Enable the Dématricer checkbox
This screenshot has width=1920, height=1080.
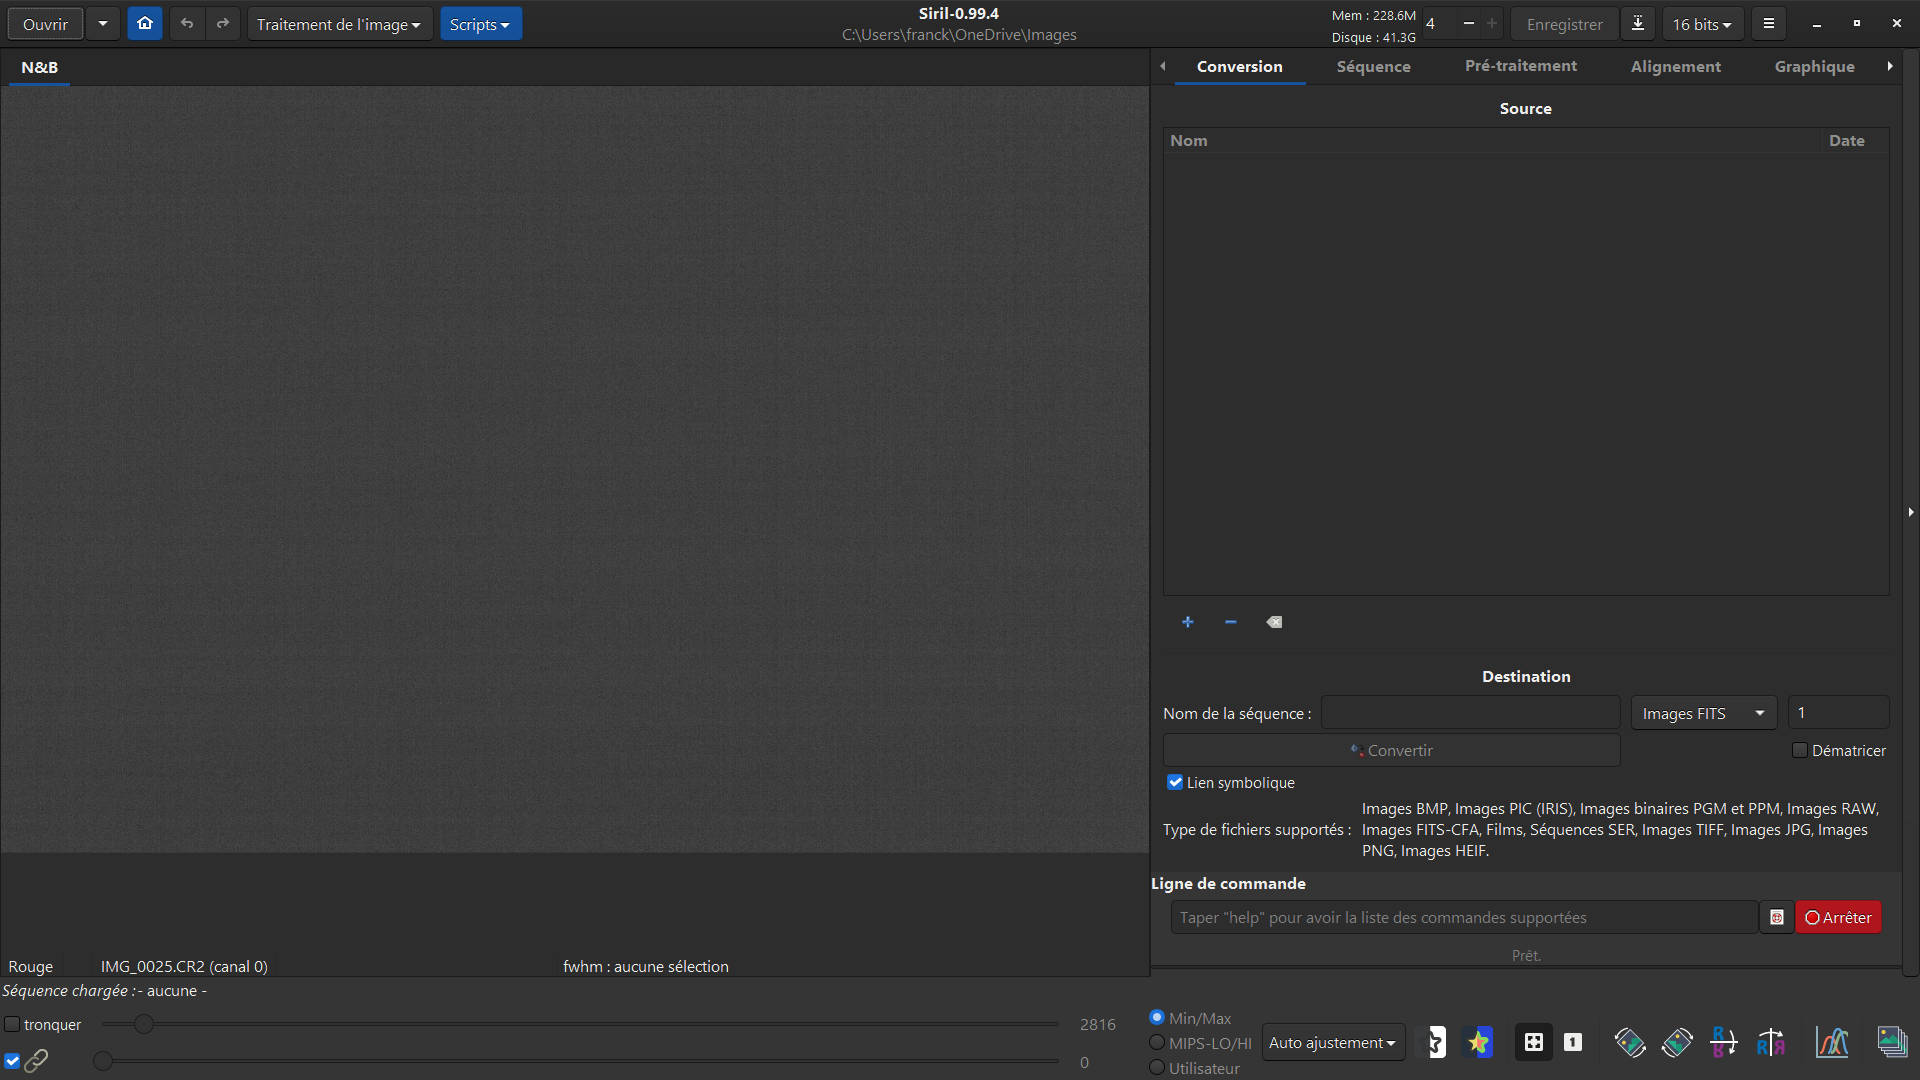[x=1800, y=750]
